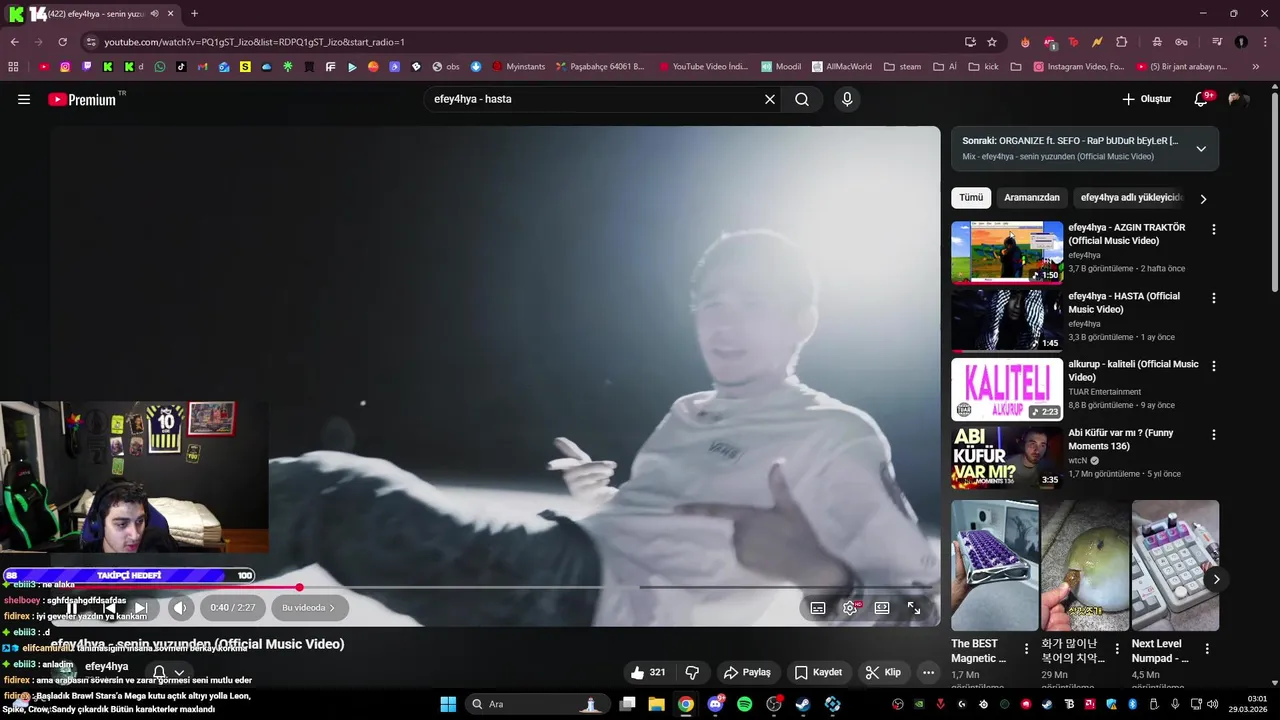Clear the search box with X
This screenshot has height=720, width=1280.
pyautogui.click(x=770, y=99)
